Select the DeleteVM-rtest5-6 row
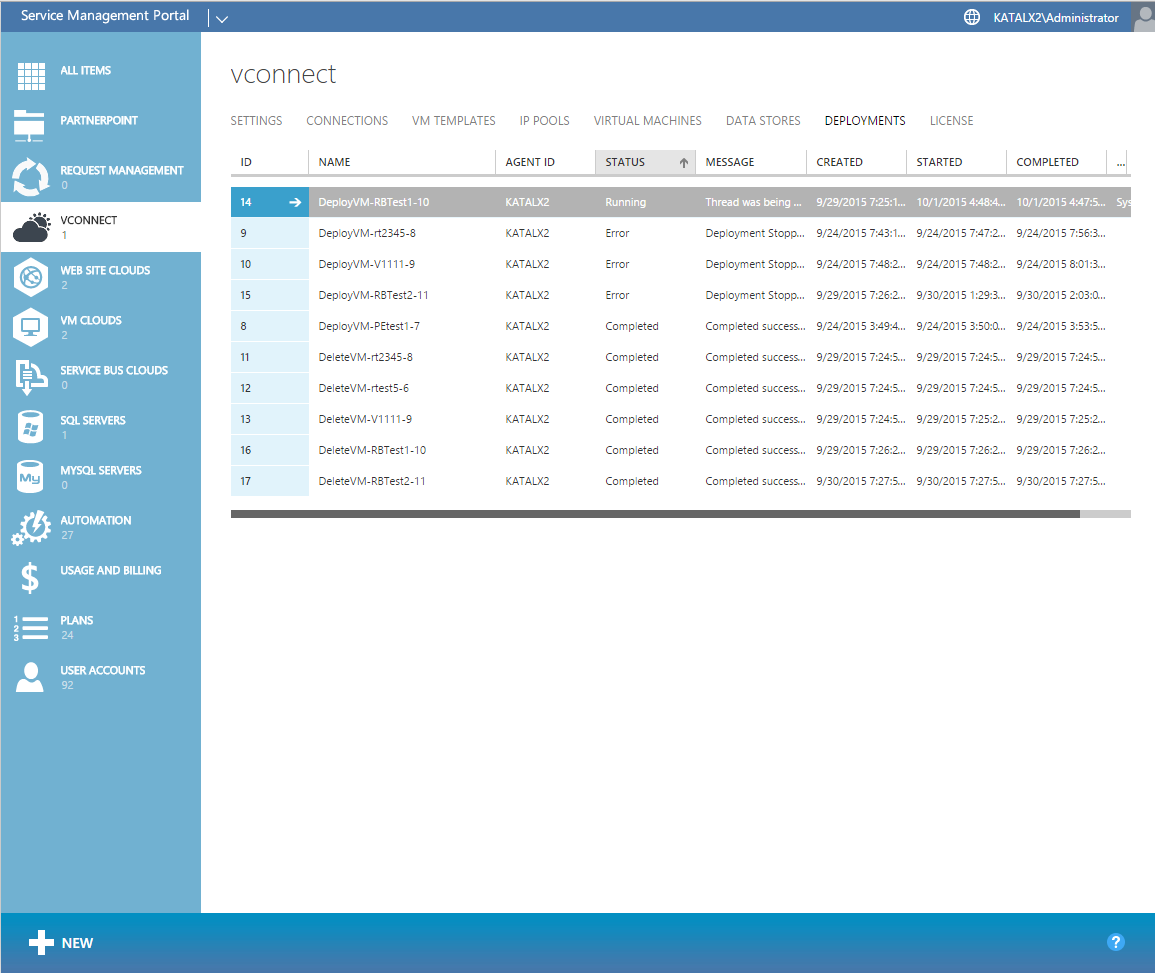Screen dimensions: 1155x973 (x=681, y=387)
